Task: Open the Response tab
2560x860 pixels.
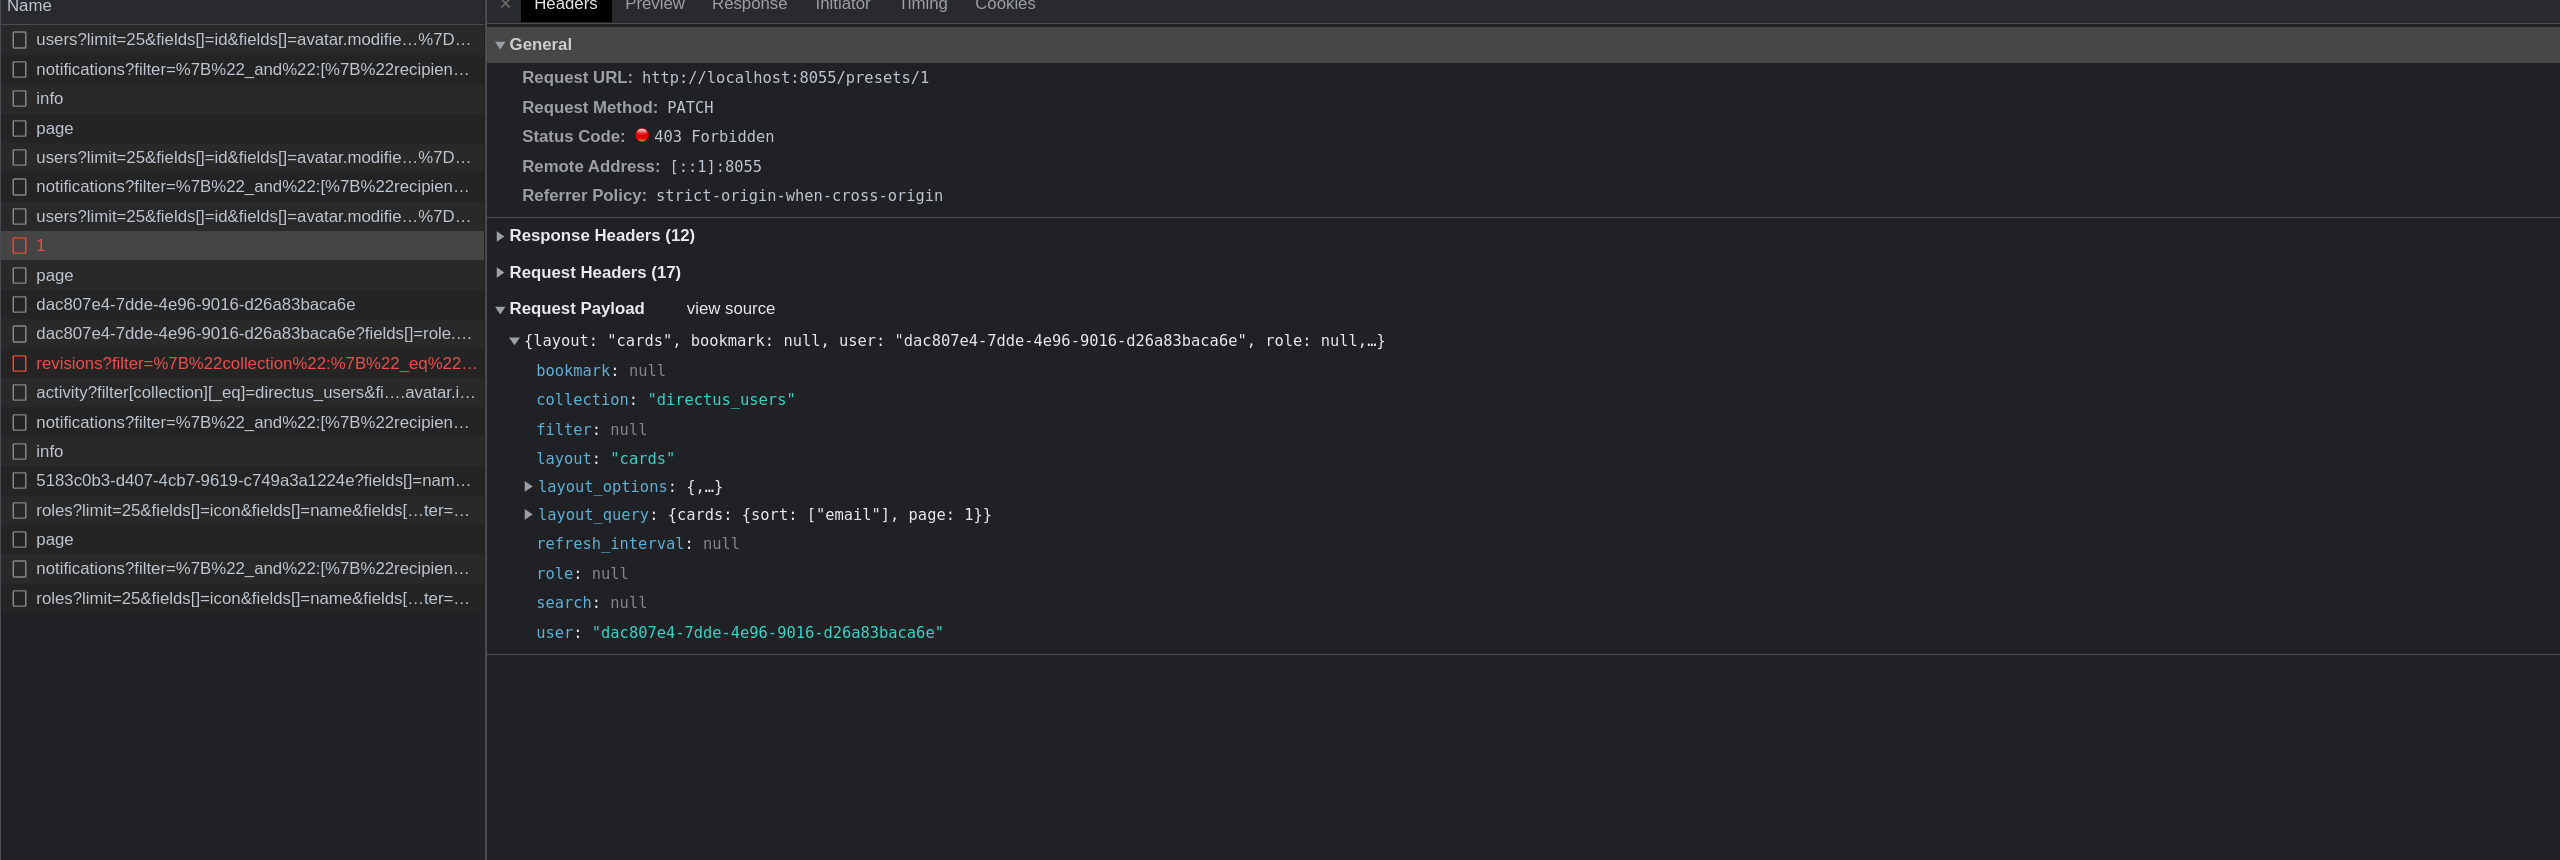Action: click(749, 6)
